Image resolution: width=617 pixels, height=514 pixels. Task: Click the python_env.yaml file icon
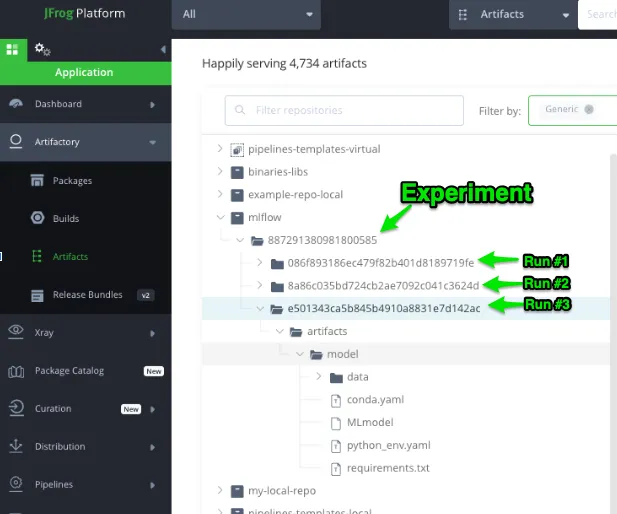tap(336, 446)
